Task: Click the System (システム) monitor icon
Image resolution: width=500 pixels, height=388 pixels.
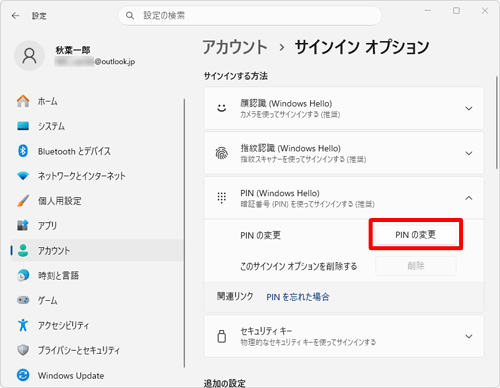Action: click(x=23, y=126)
